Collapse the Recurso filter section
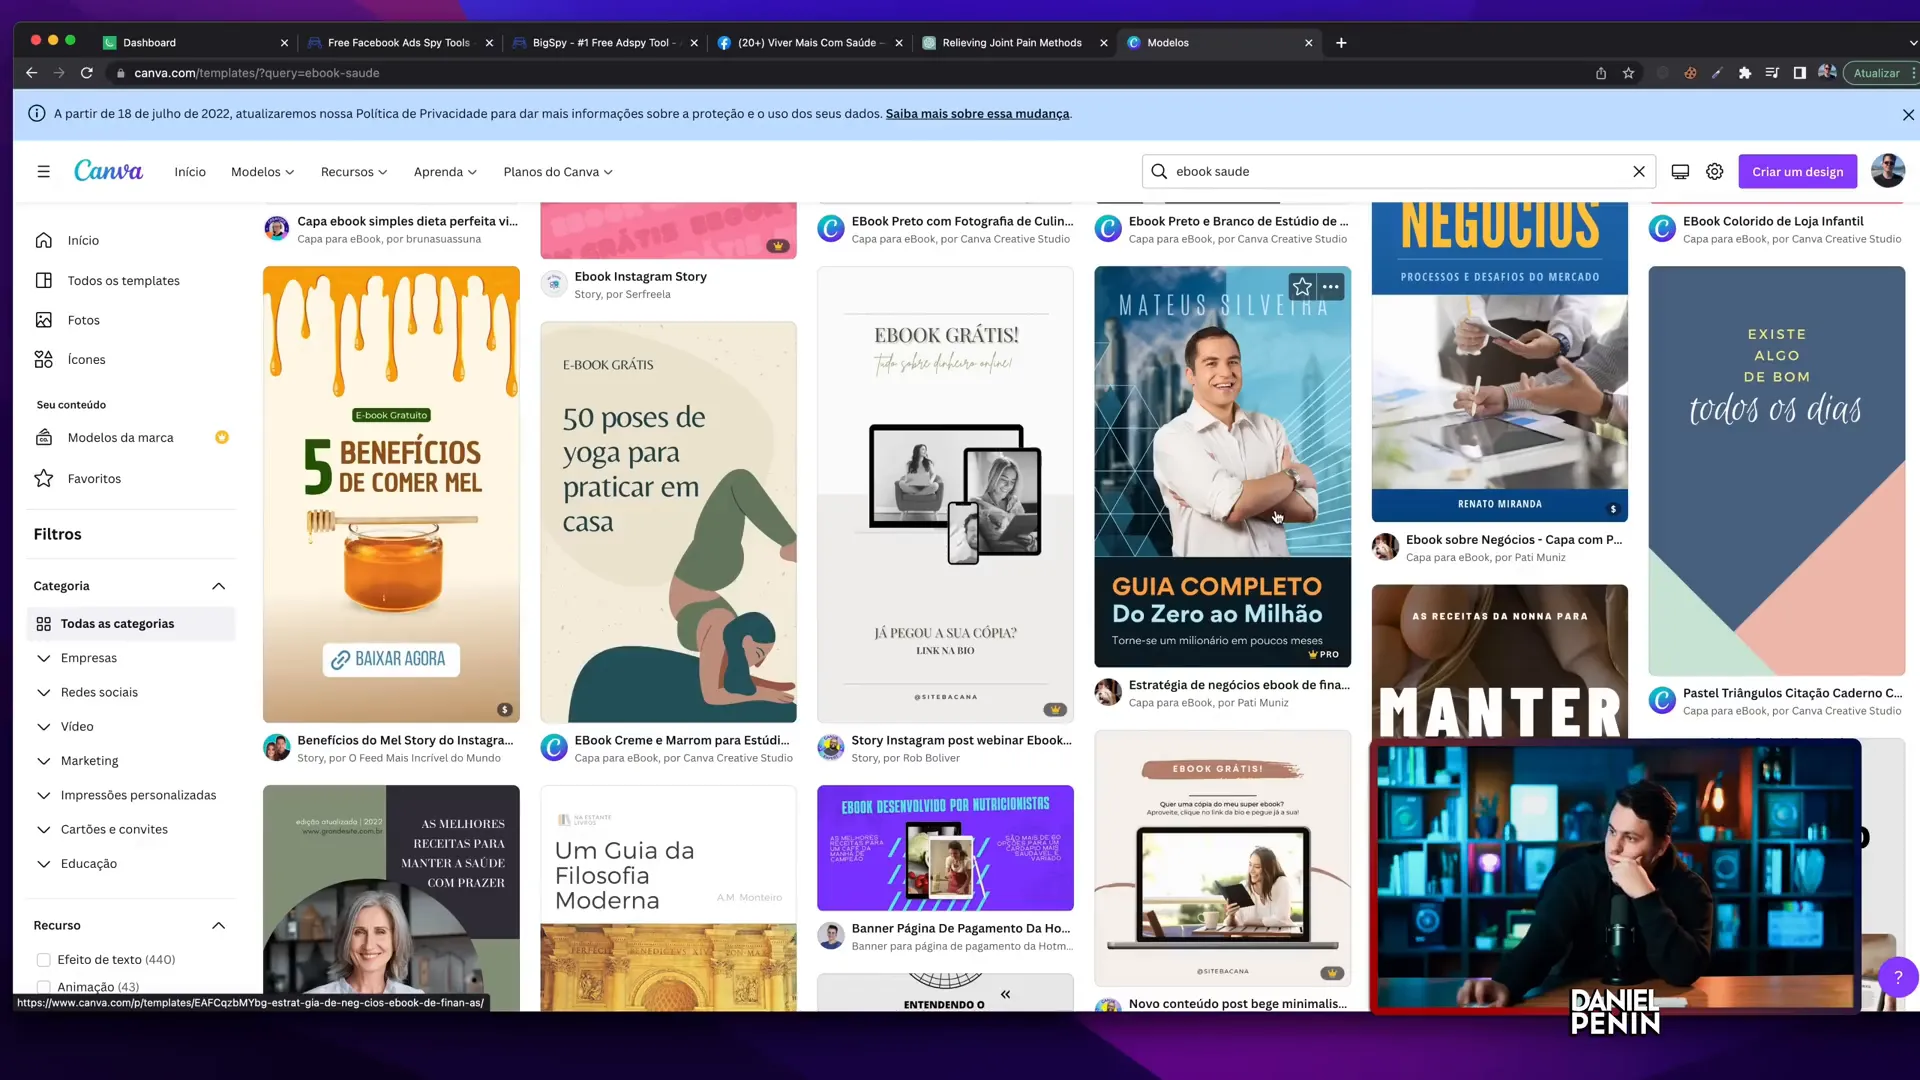 coord(219,926)
